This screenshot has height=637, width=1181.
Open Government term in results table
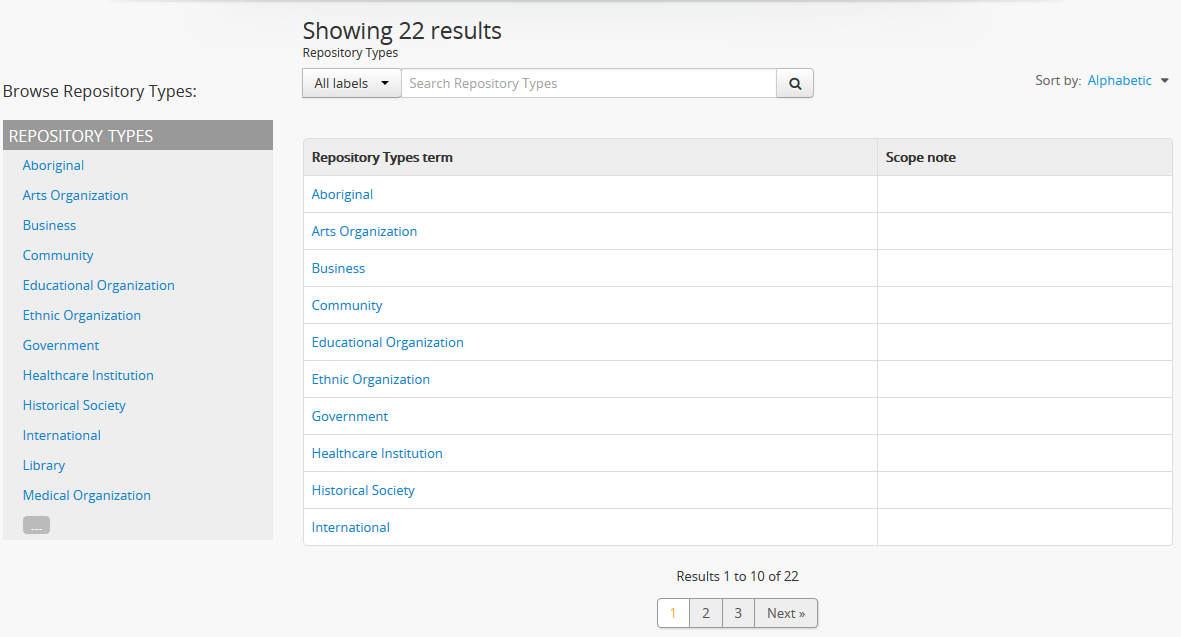tap(350, 416)
